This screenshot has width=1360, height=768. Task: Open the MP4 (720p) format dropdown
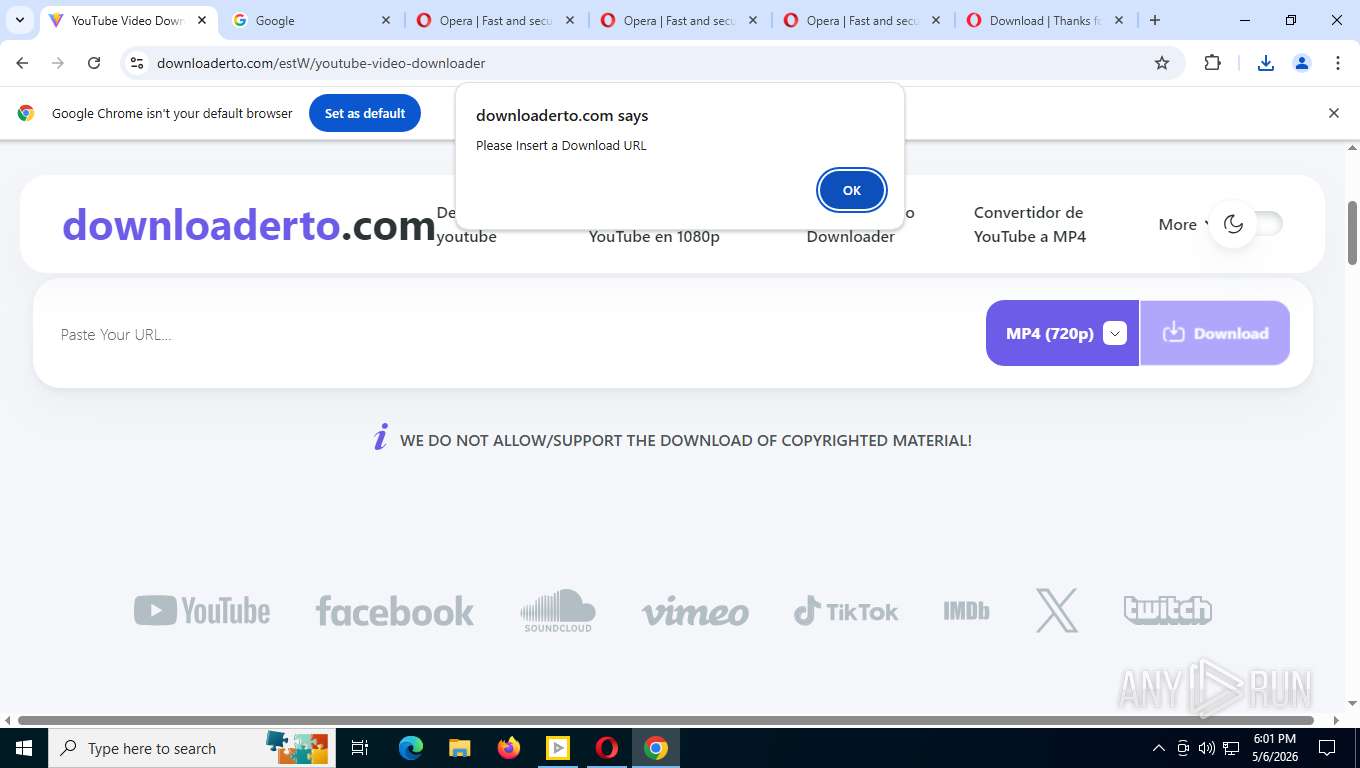(x=1062, y=333)
